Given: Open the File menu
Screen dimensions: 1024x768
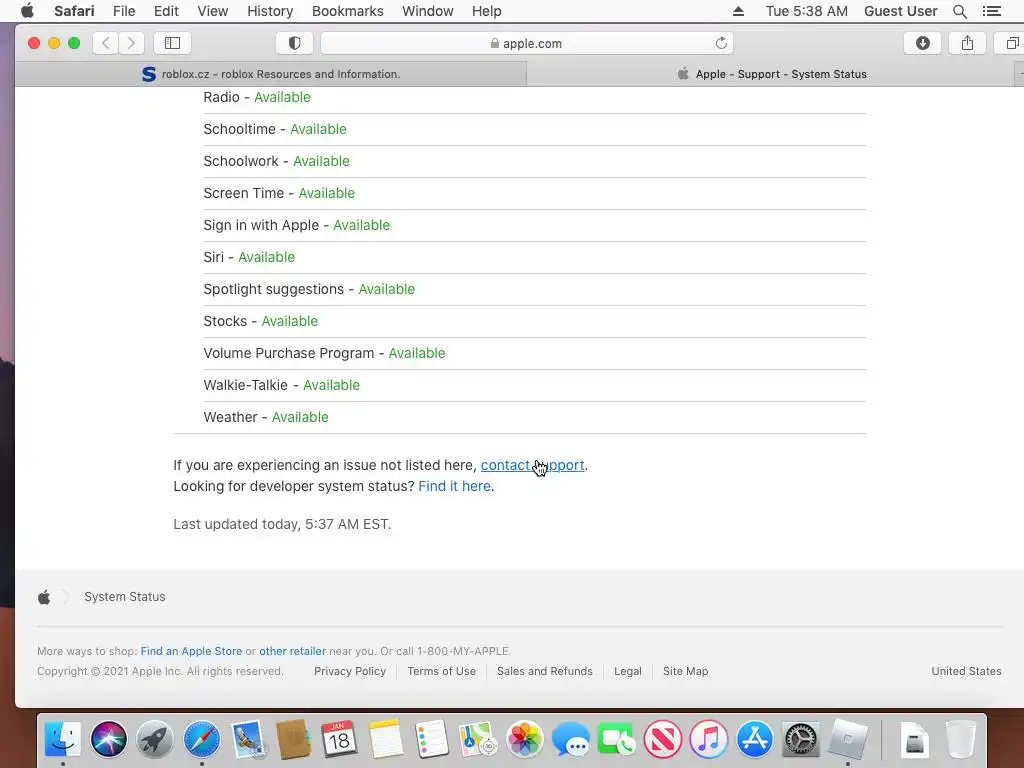Looking at the screenshot, I should click(x=123, y=11).
